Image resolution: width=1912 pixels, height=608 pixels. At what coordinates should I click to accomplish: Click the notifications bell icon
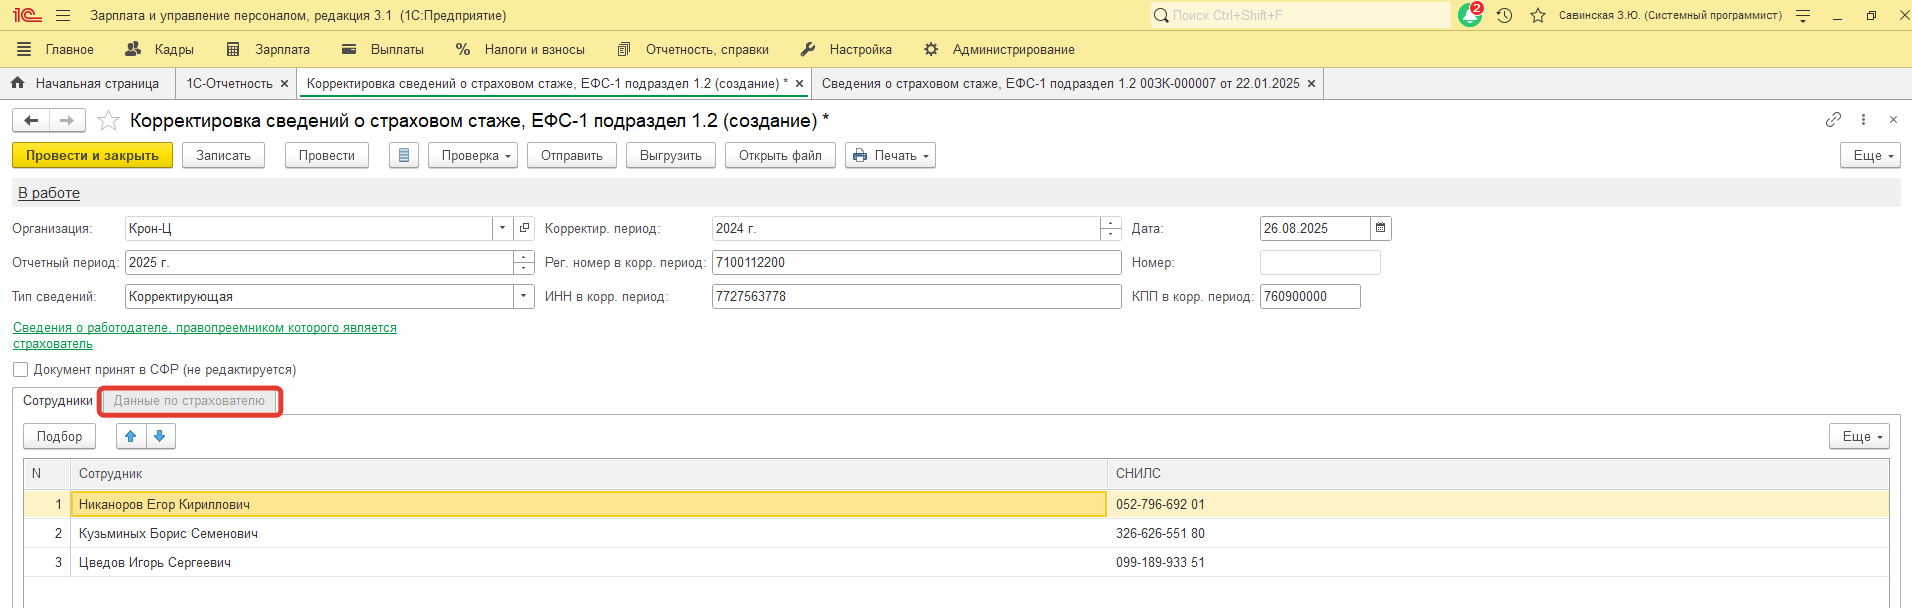pos(1469,16)
